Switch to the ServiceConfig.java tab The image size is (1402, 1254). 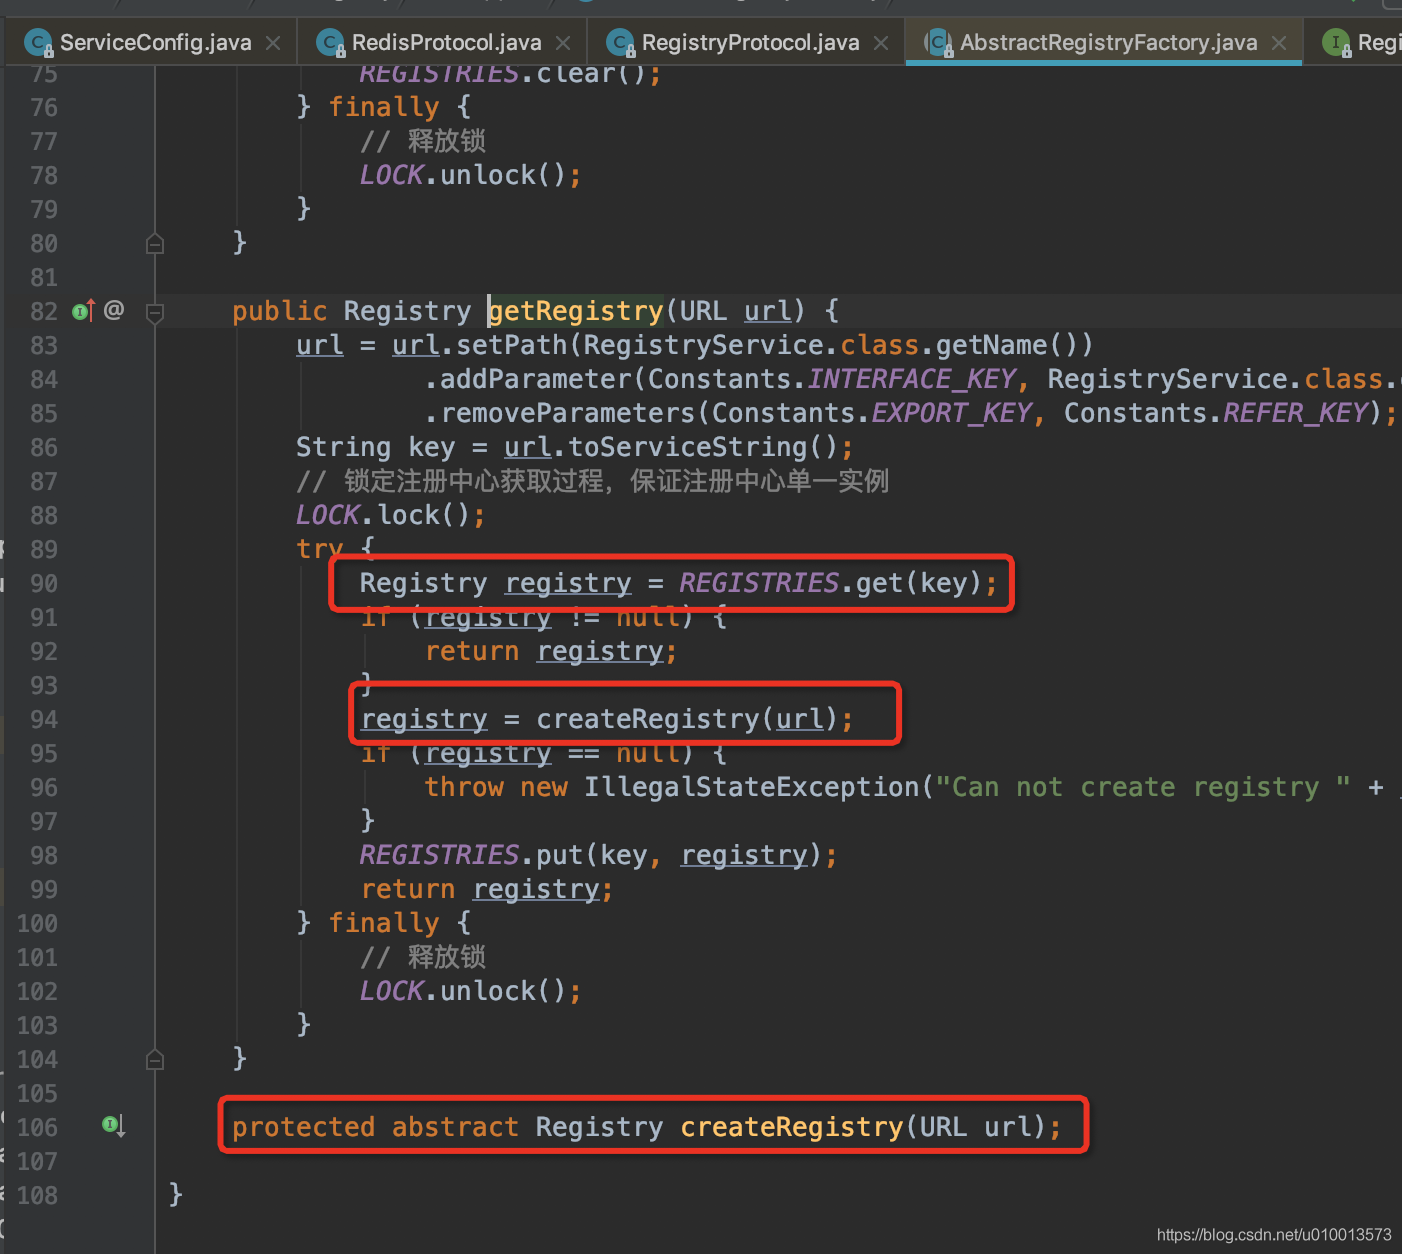tap(155, 43)
